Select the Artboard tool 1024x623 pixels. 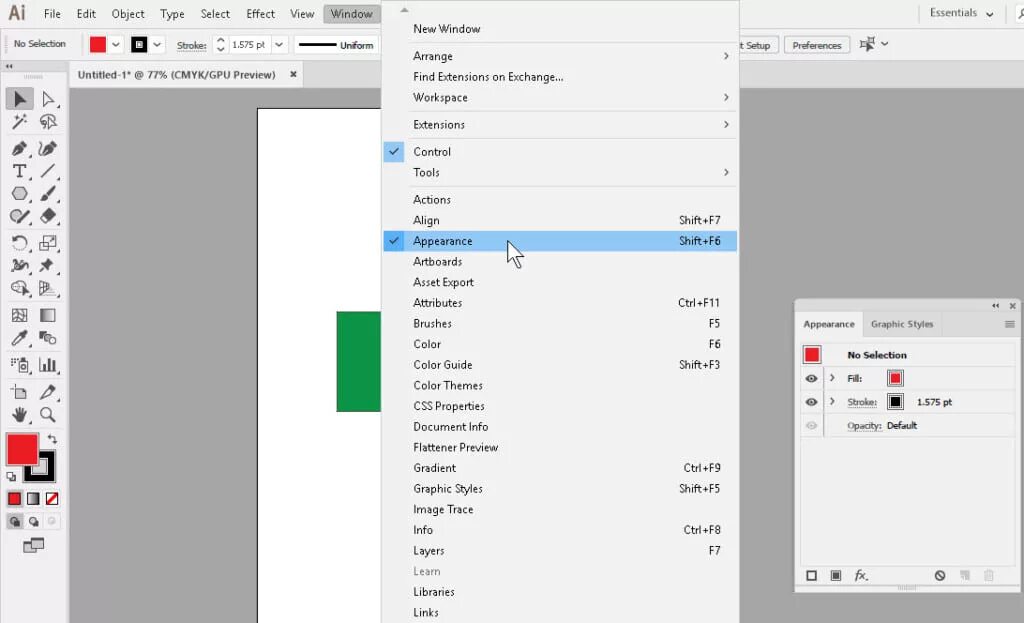pos(20,392)
